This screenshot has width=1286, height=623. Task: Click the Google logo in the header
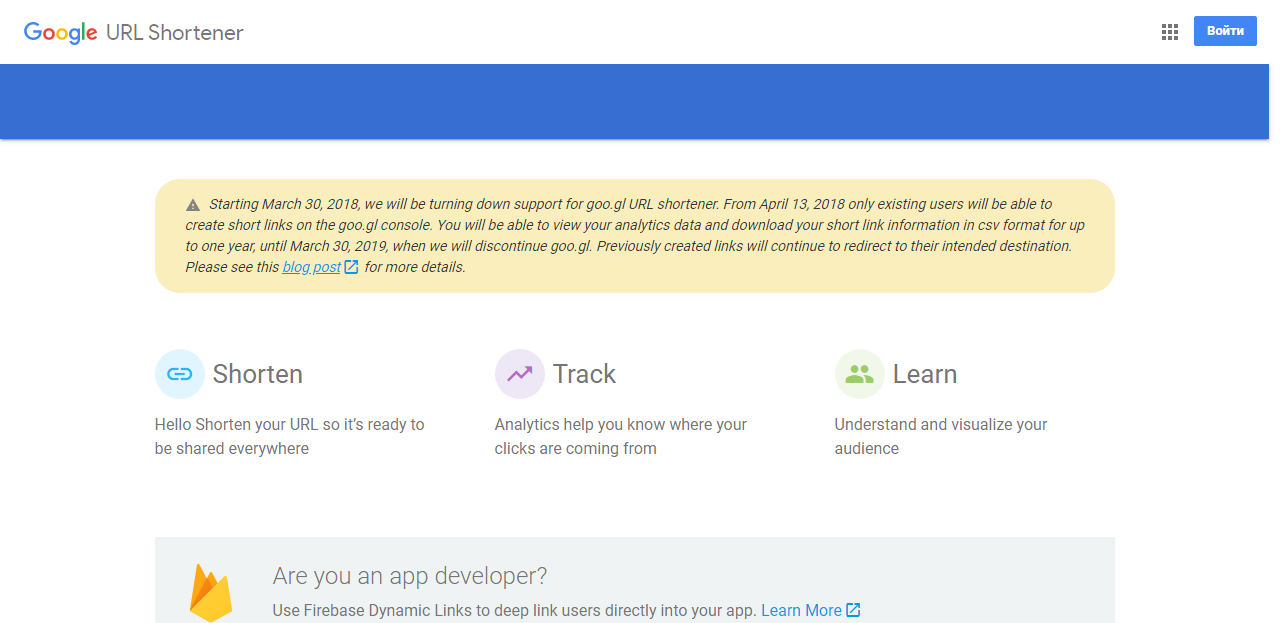coord(60,32)
